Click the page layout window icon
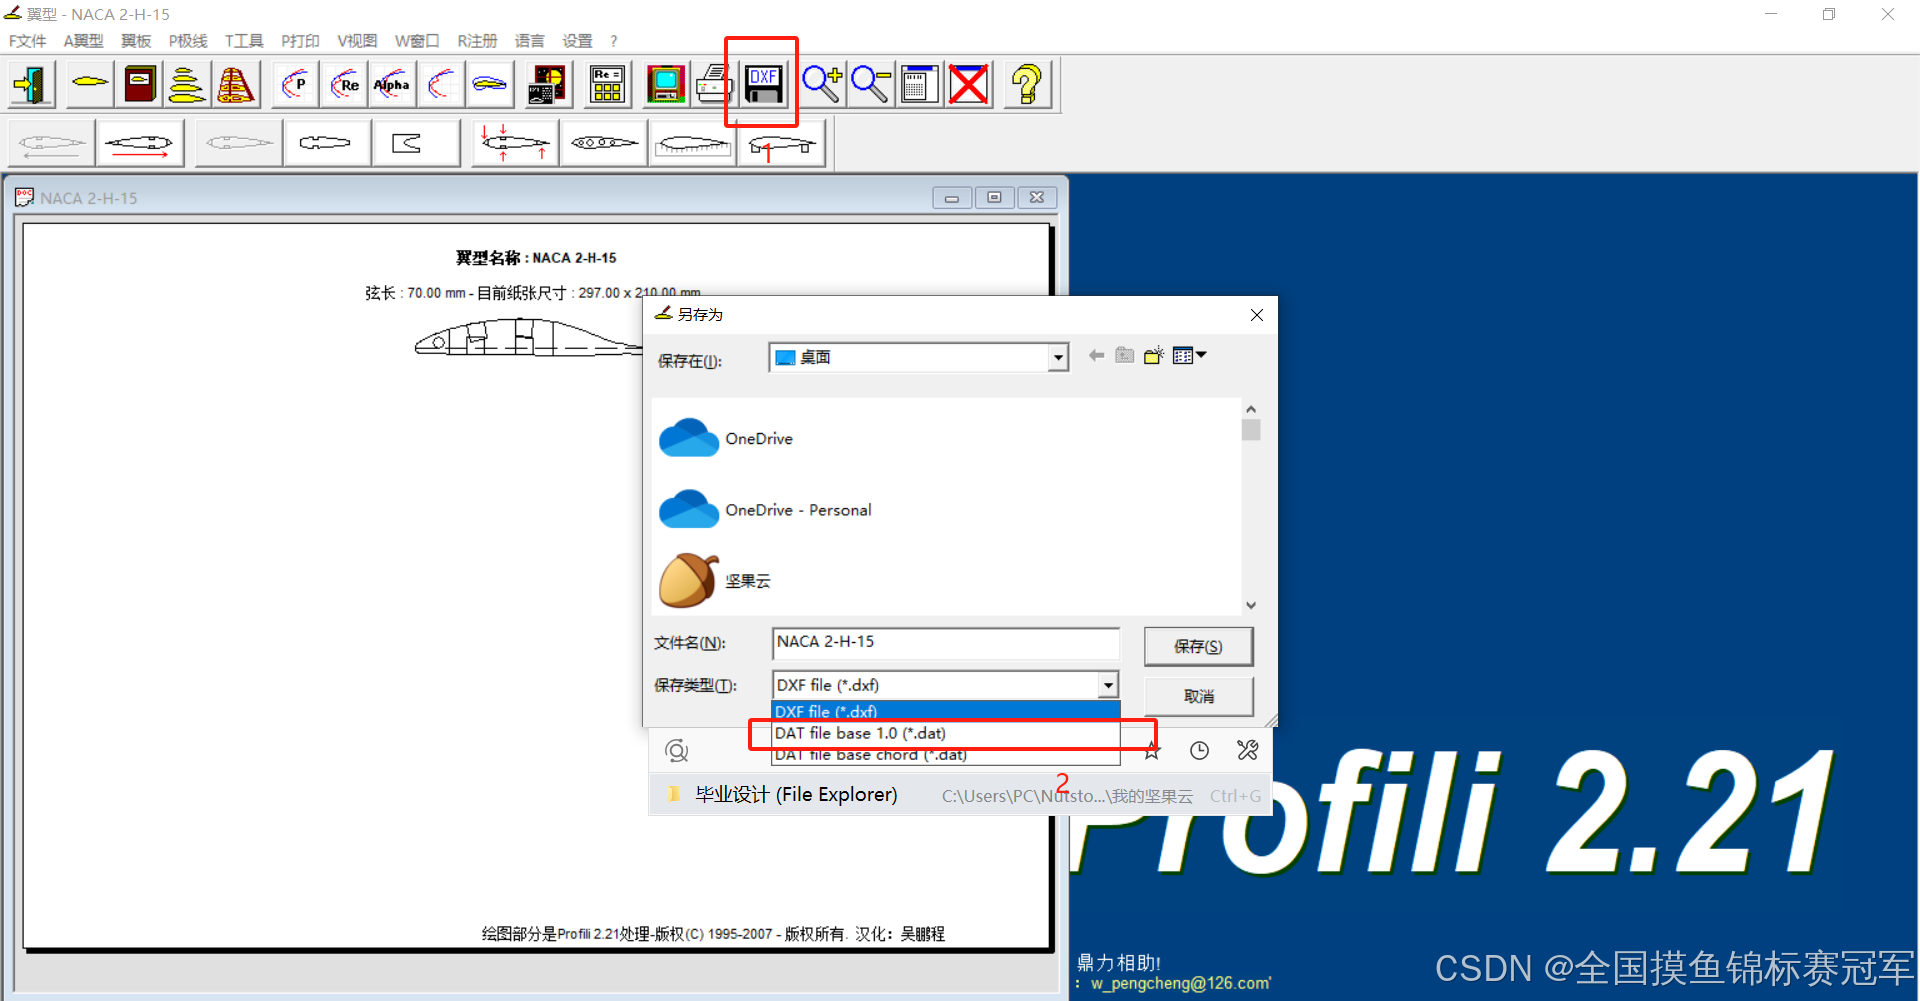The height and width of the screenshot is (1001, 1920). [x=919, y=84]
